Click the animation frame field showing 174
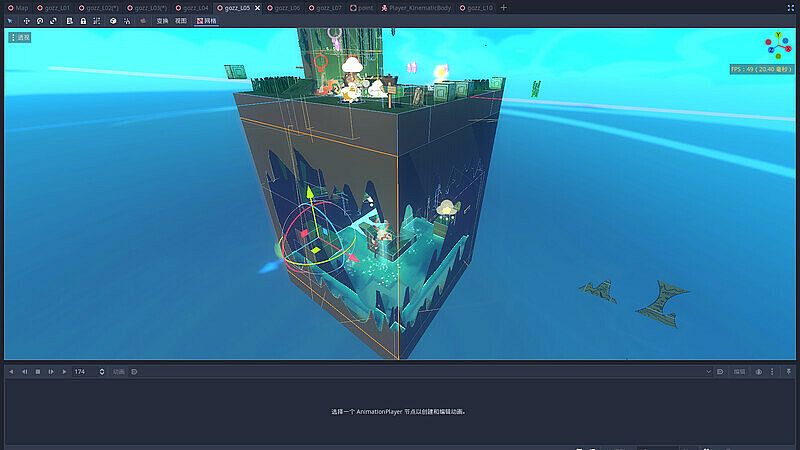800x450 pixels. point(87,371)
